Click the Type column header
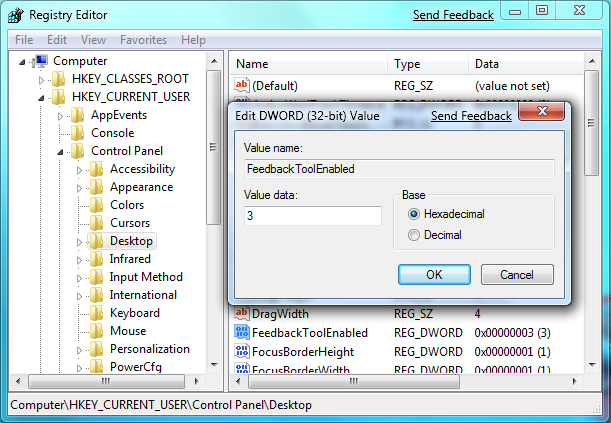 (x=428, y=64)
